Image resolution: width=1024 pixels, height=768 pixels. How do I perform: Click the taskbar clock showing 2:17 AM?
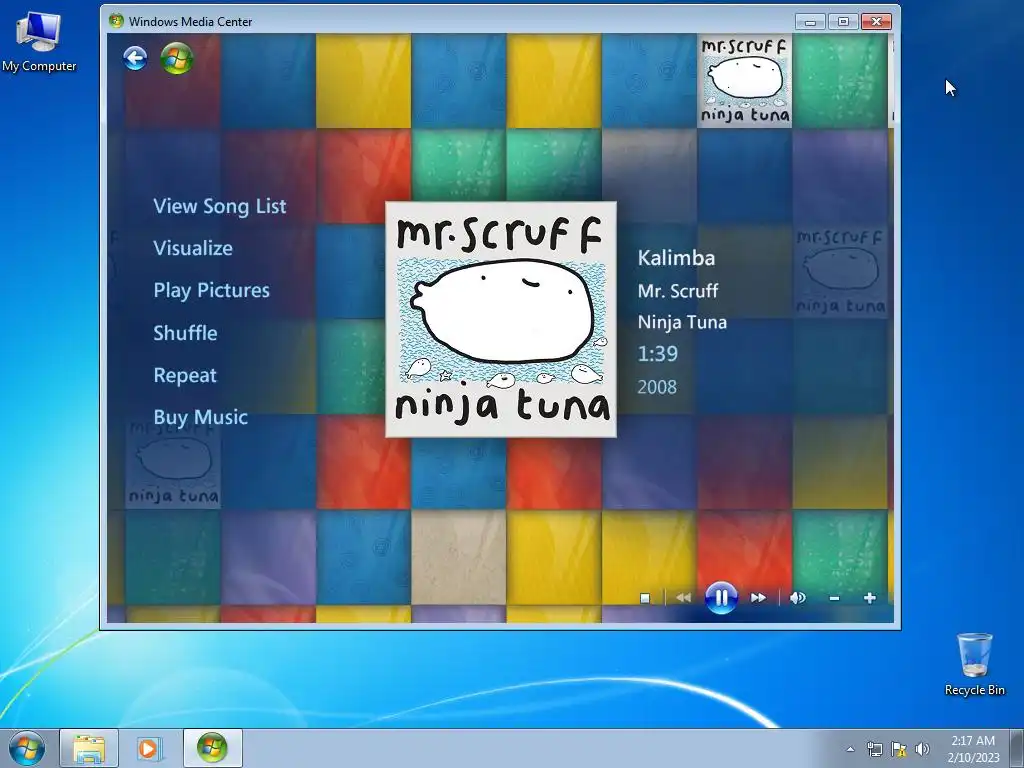(973, 749)
